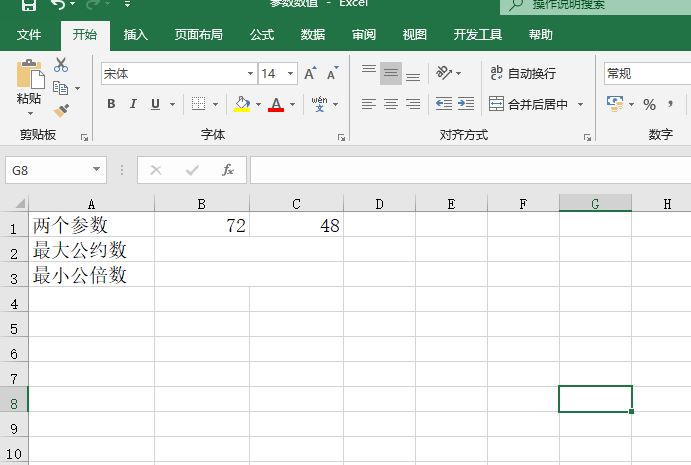Open the 文件 file menu
This screenshot has width=691, height=465.
coord(29,35)
